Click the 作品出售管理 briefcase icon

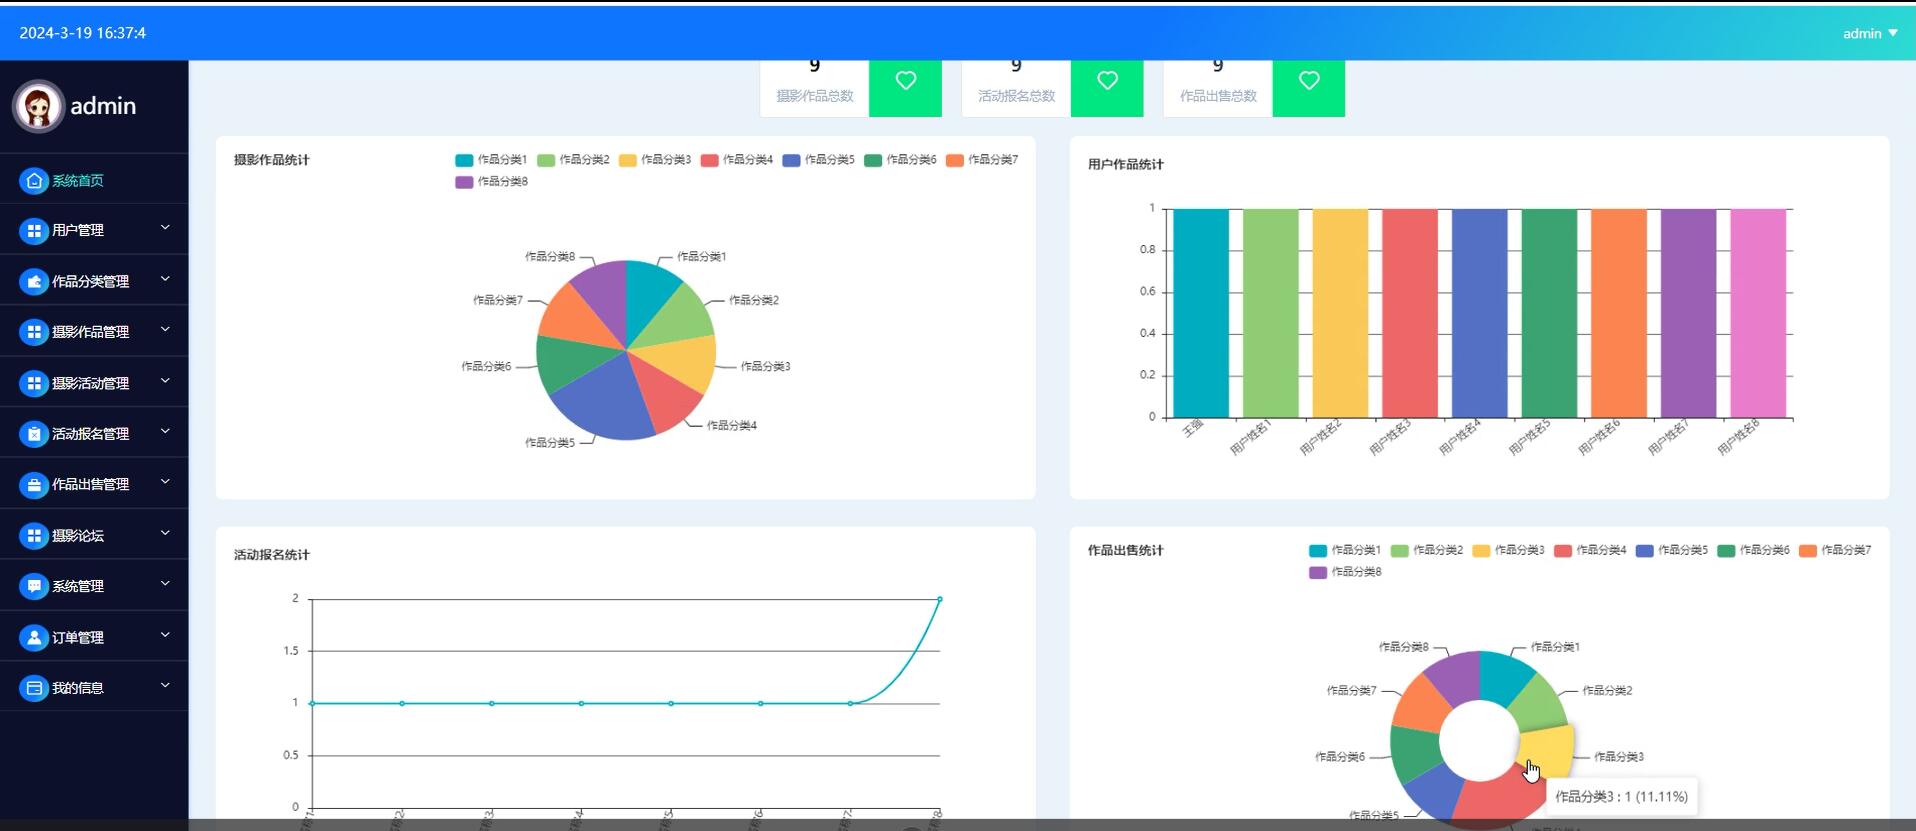pyautogui.click(x=34, y=485)
